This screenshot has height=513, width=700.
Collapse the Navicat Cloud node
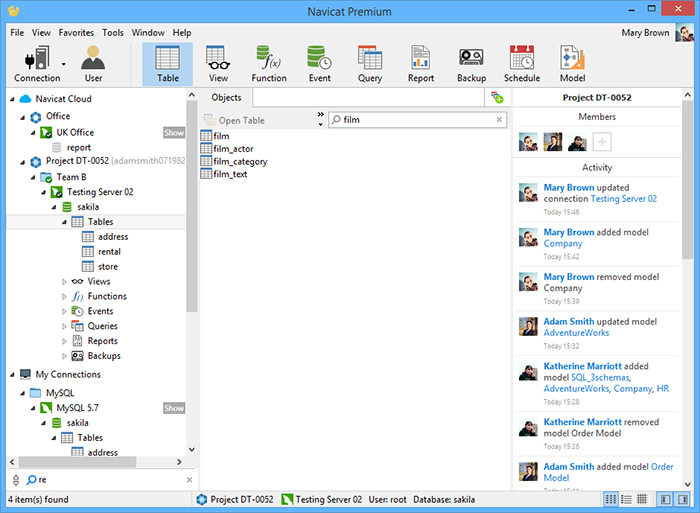[12, 99]
